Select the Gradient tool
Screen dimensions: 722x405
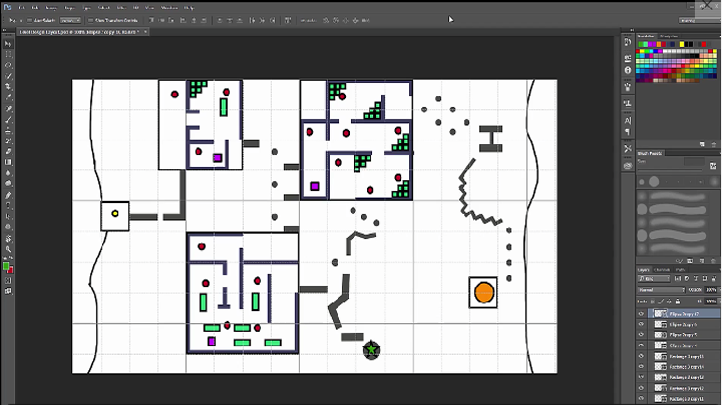pos(8,162)
